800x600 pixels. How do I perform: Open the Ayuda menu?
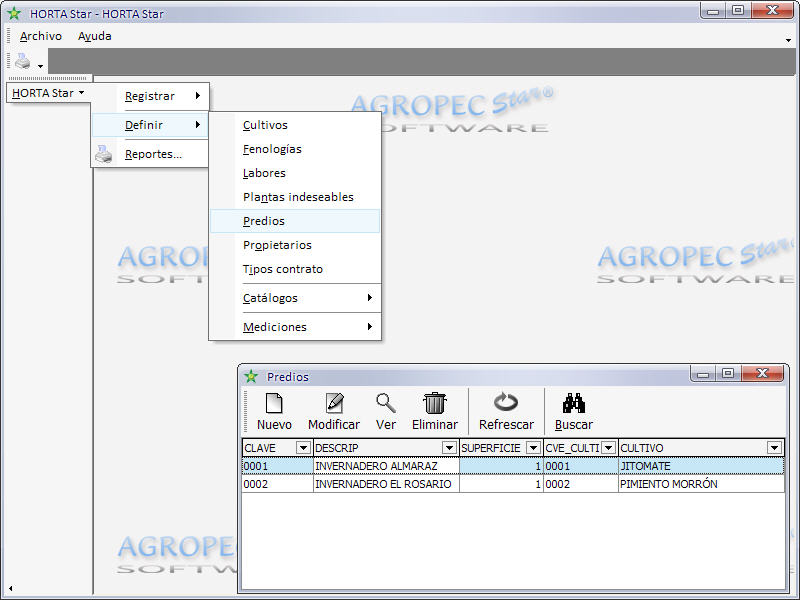(x=95, y=36)
